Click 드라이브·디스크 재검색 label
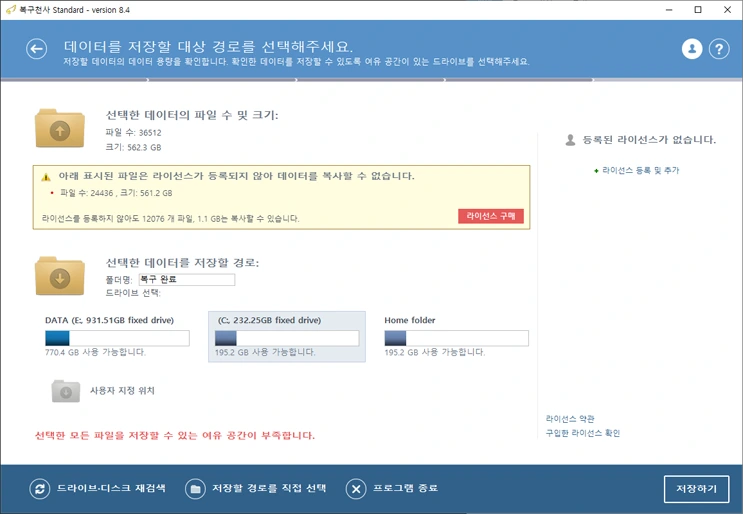 coord(111,488)
